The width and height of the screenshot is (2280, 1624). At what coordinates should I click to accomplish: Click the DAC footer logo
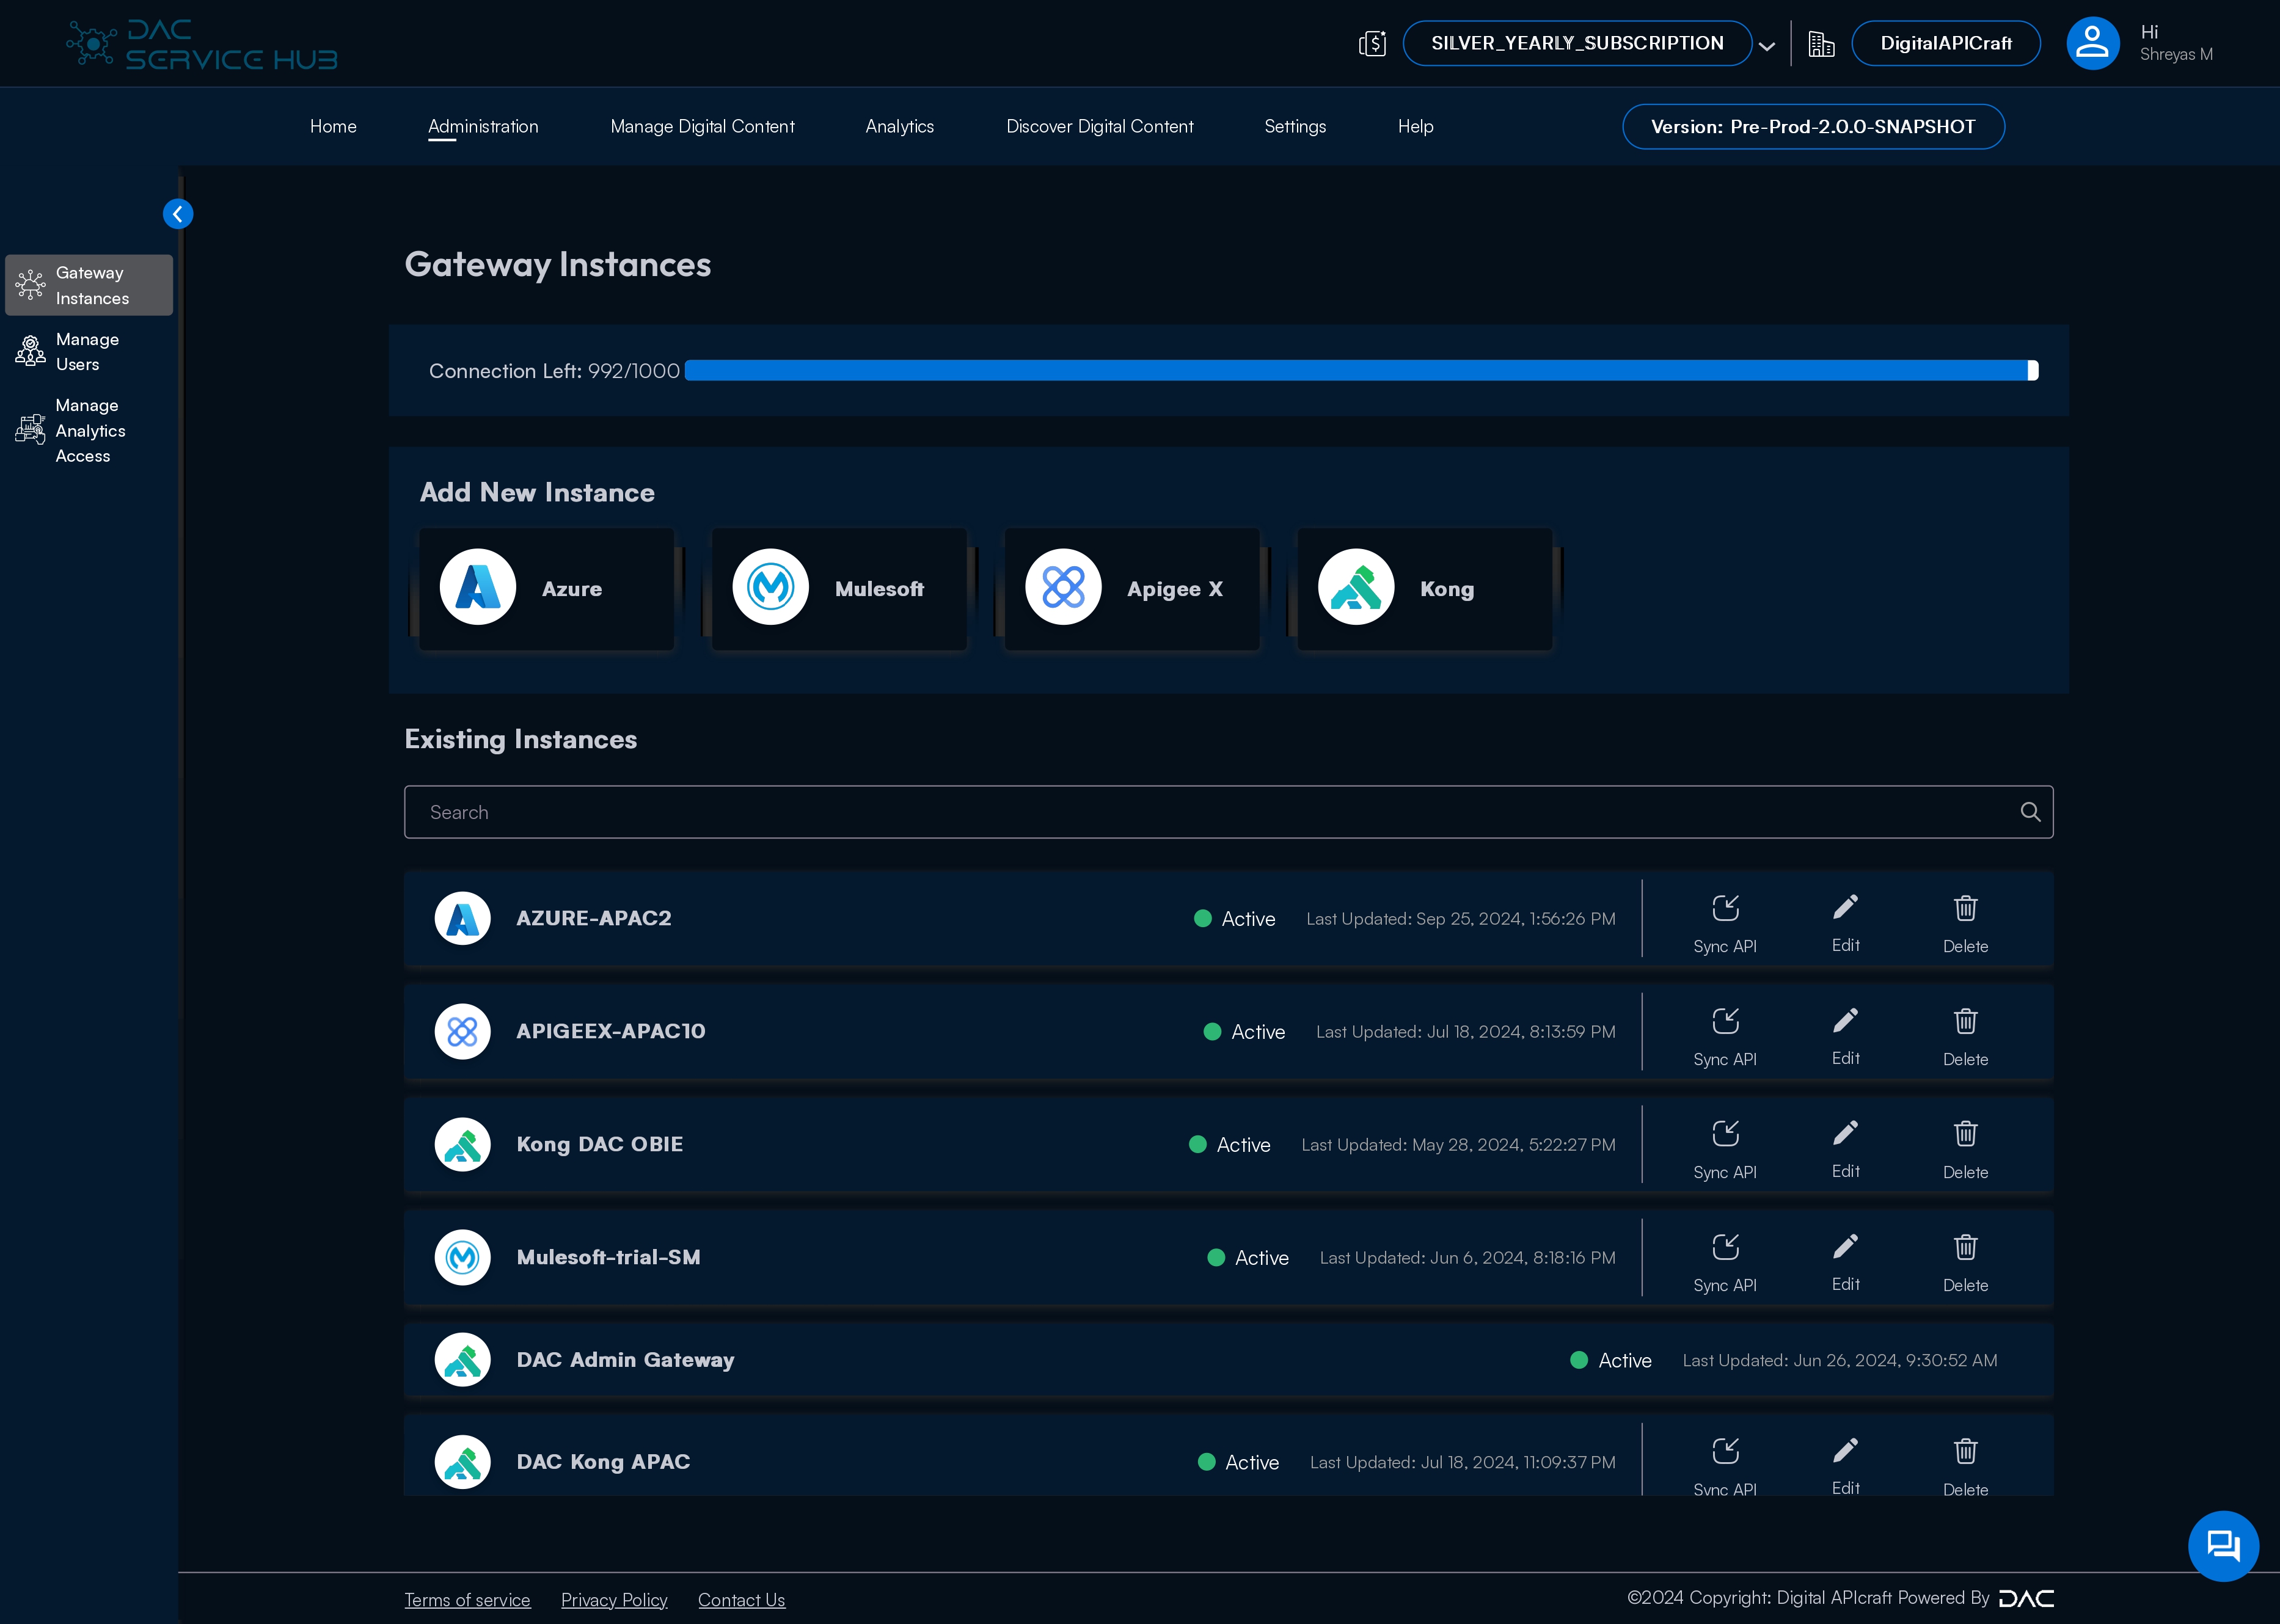(2026, 1598)
